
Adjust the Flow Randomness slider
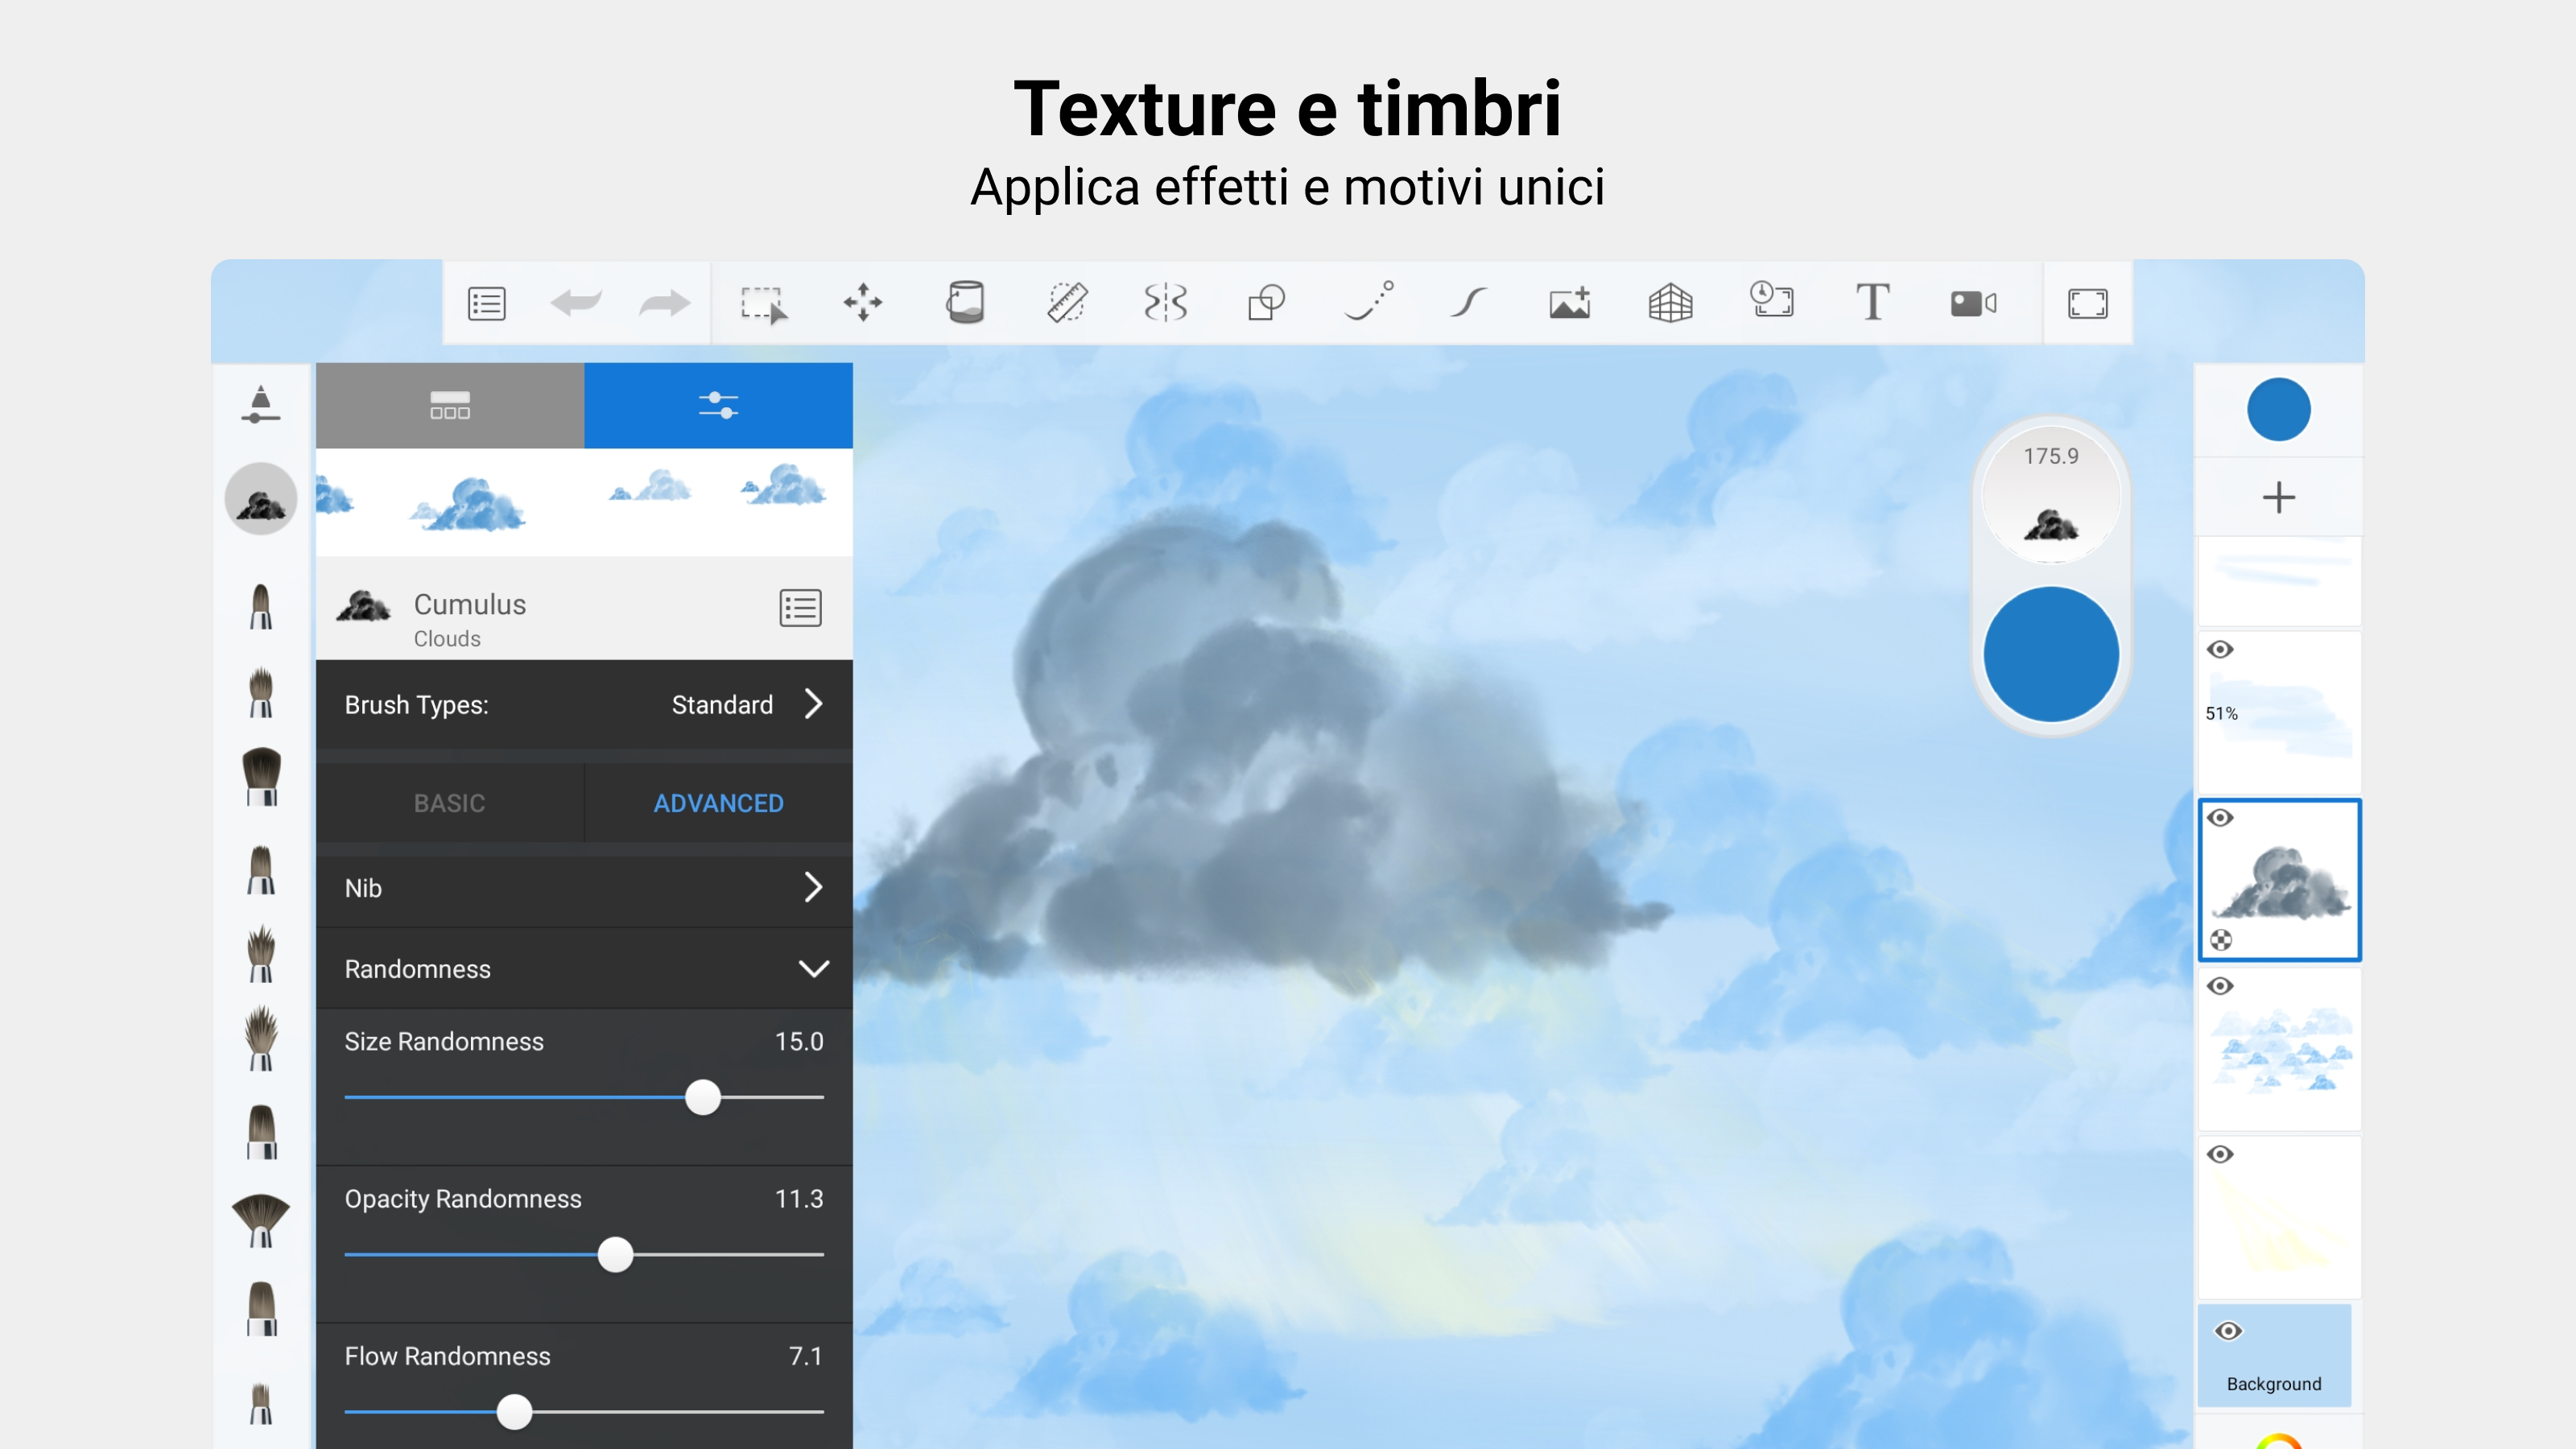[514, 1411]
